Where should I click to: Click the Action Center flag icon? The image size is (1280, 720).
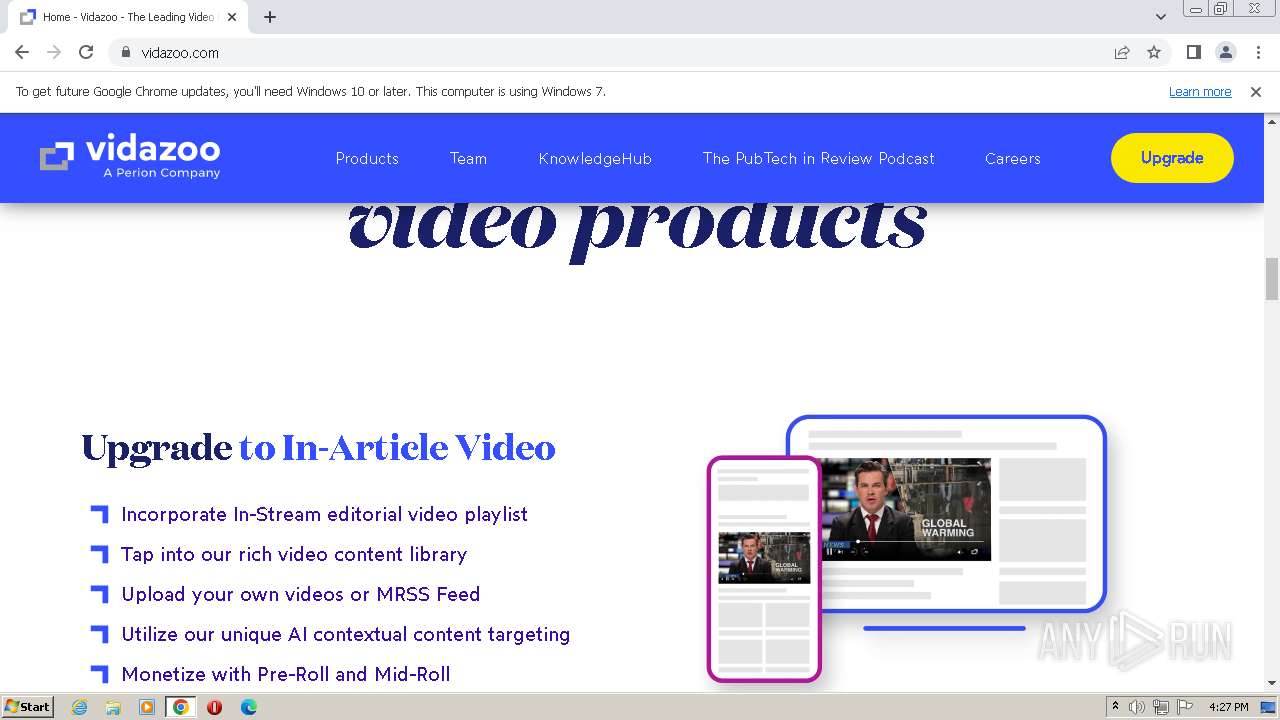coord(1185,707)
